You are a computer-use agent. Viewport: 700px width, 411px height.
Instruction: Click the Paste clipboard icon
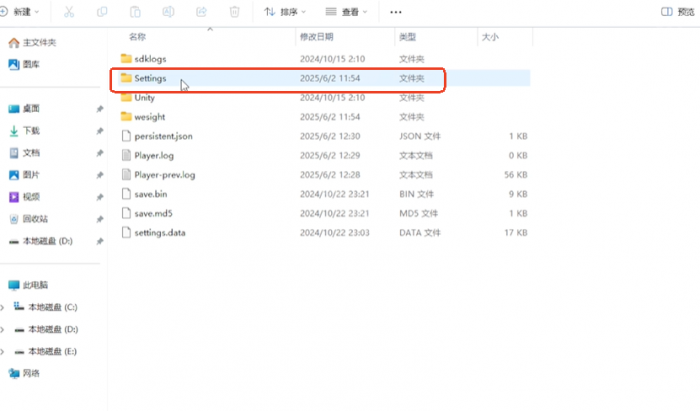coord(135,12)
